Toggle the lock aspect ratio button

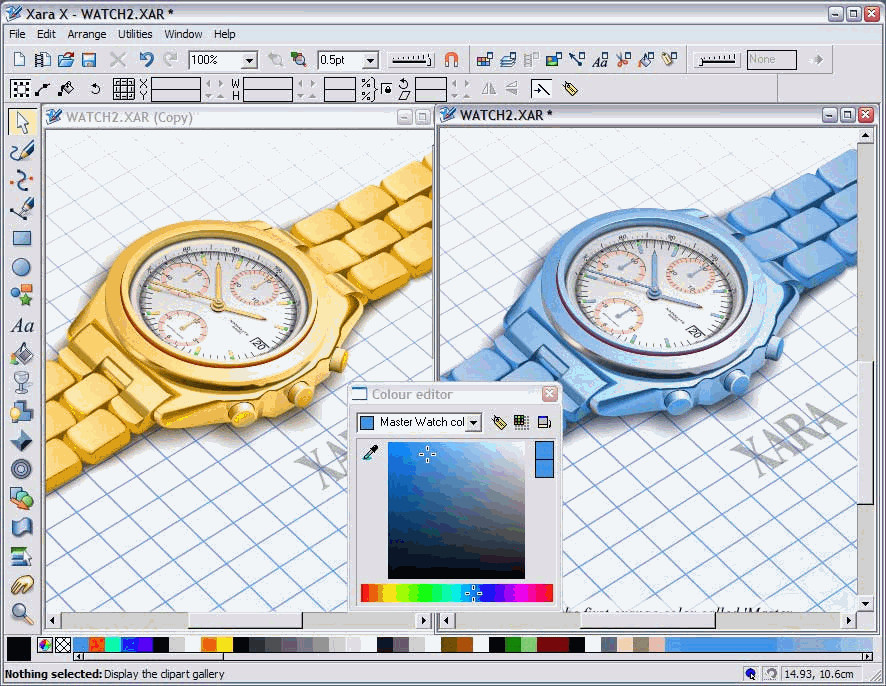pos(387,89)
